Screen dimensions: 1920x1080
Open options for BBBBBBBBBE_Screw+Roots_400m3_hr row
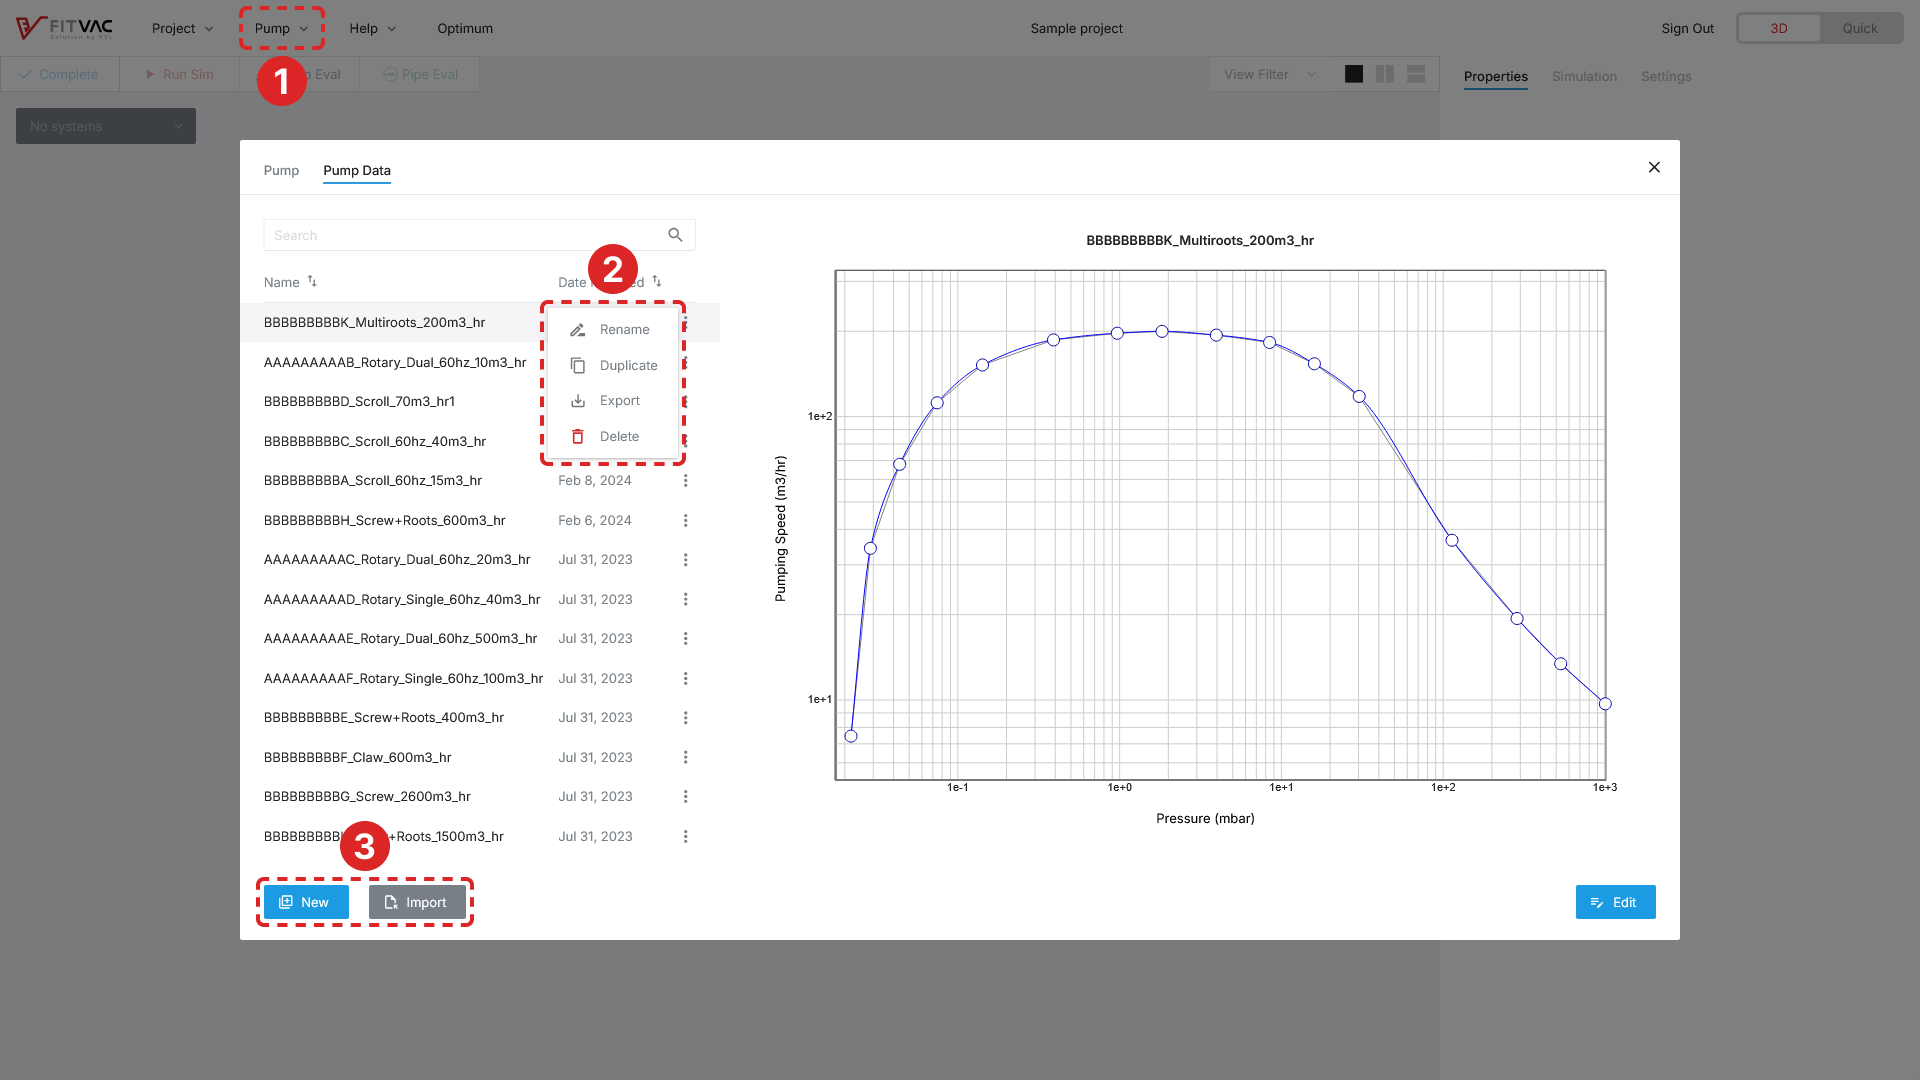[686, 718]
